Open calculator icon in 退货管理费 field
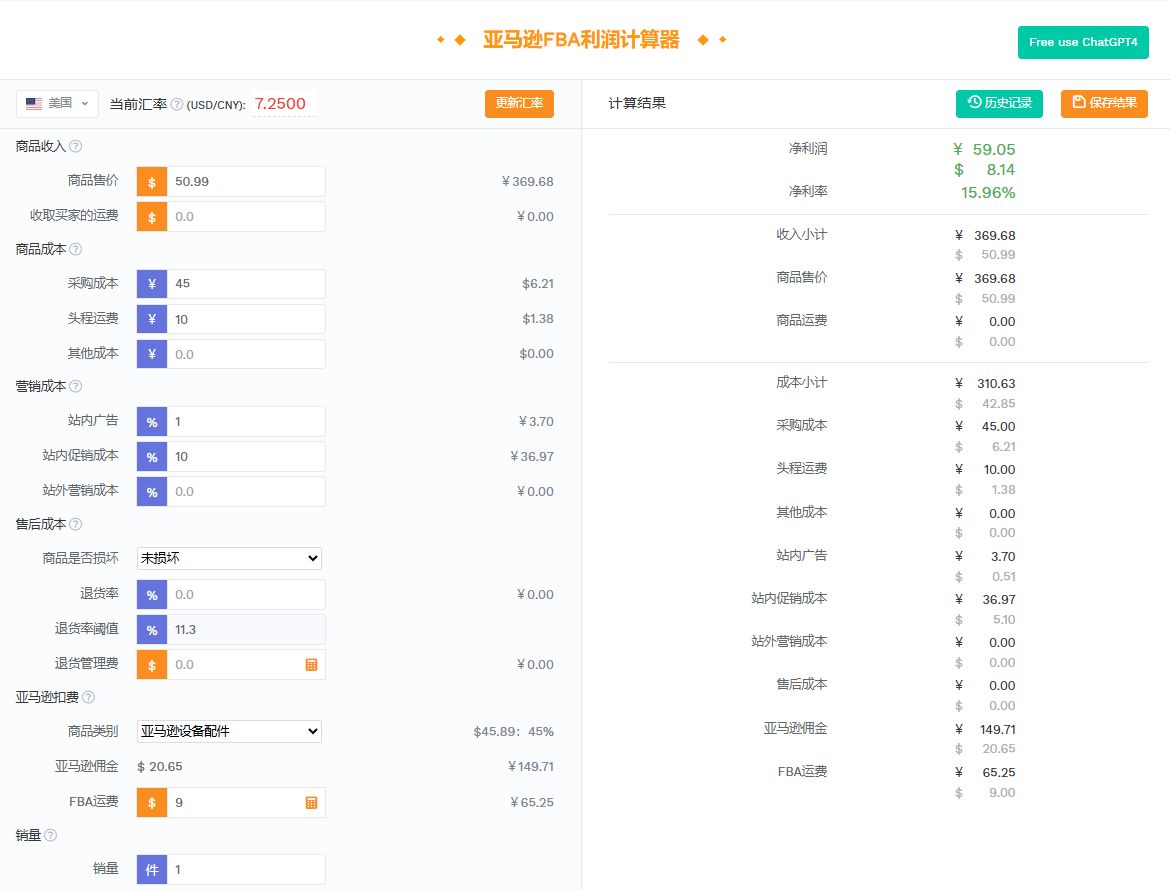The image size is (1170, 890). tap(311, 665)
